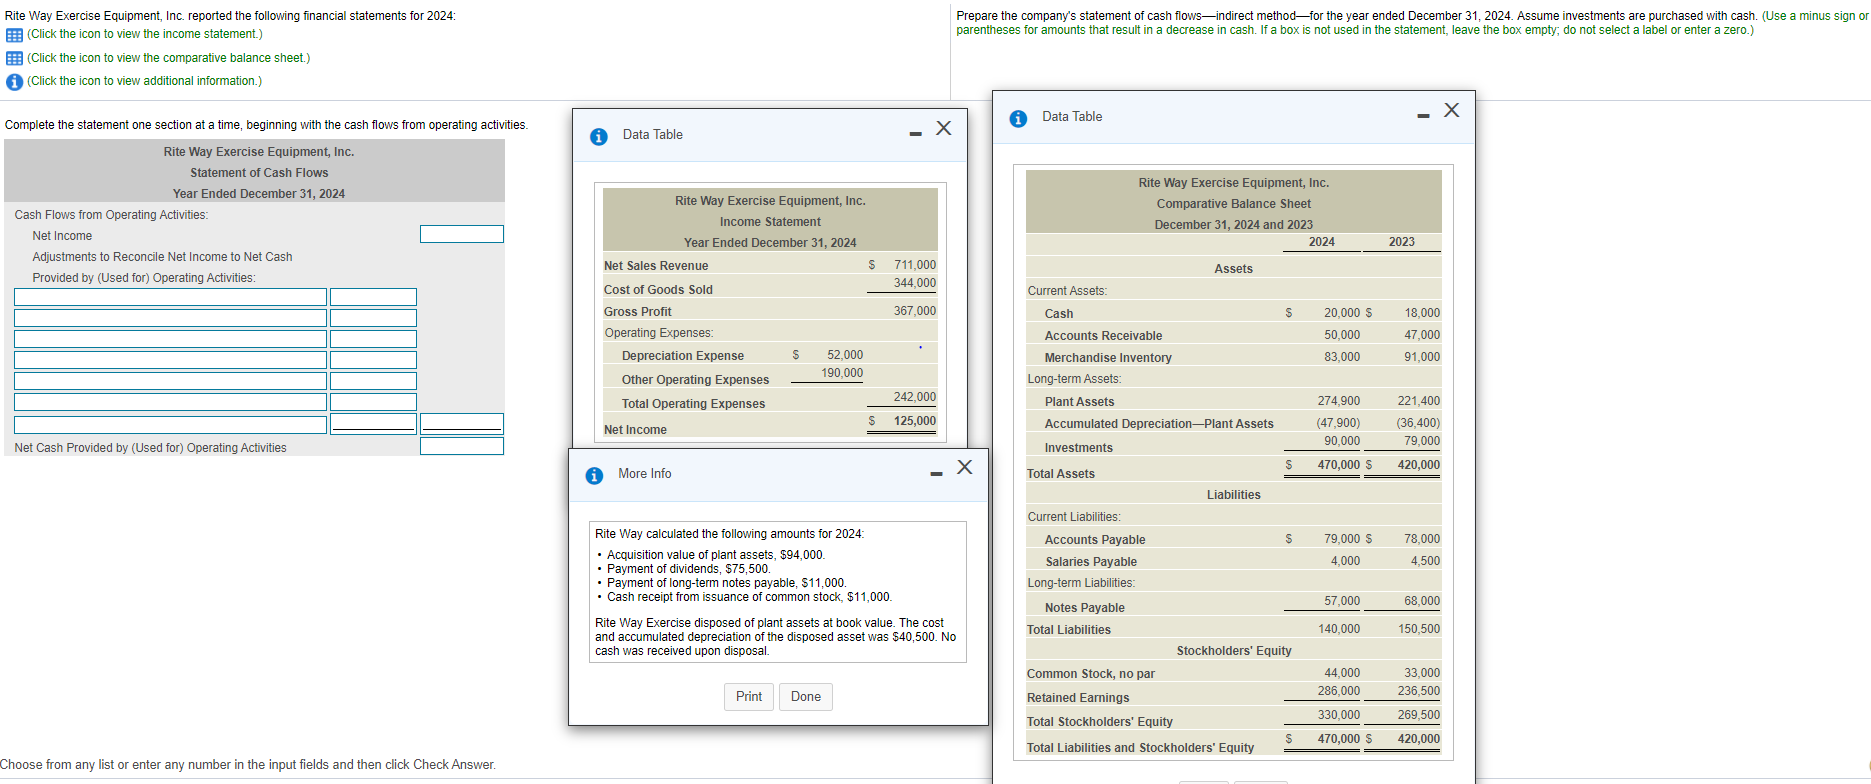Image resolution: width=1871 pixels, height=784 pixels.
Task: Select Gross Profit label in income statement
Action: coord(638,312)
